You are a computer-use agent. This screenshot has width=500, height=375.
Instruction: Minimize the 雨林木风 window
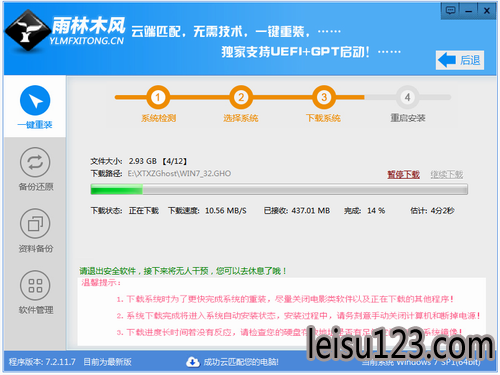(x=469, y=11)
